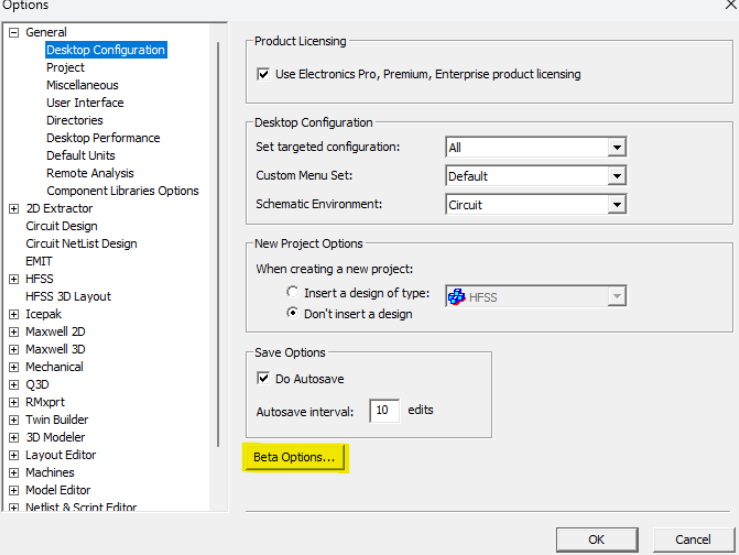The width and height of the screenshot is (739, 555).
Task: Expand the 2D Extractor node
Action: coord(14,209)
